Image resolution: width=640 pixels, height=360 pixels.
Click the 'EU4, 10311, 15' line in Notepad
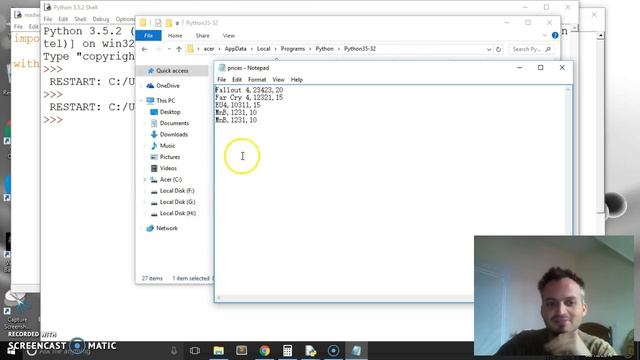(238, 105)
